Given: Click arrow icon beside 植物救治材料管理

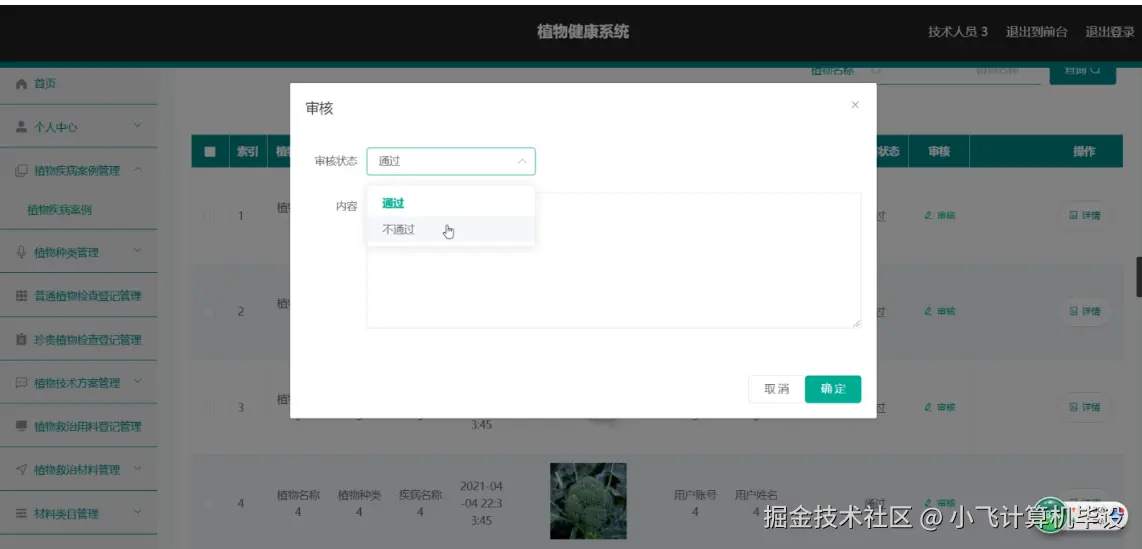Looking at the screenshot, I should point(21,470).
